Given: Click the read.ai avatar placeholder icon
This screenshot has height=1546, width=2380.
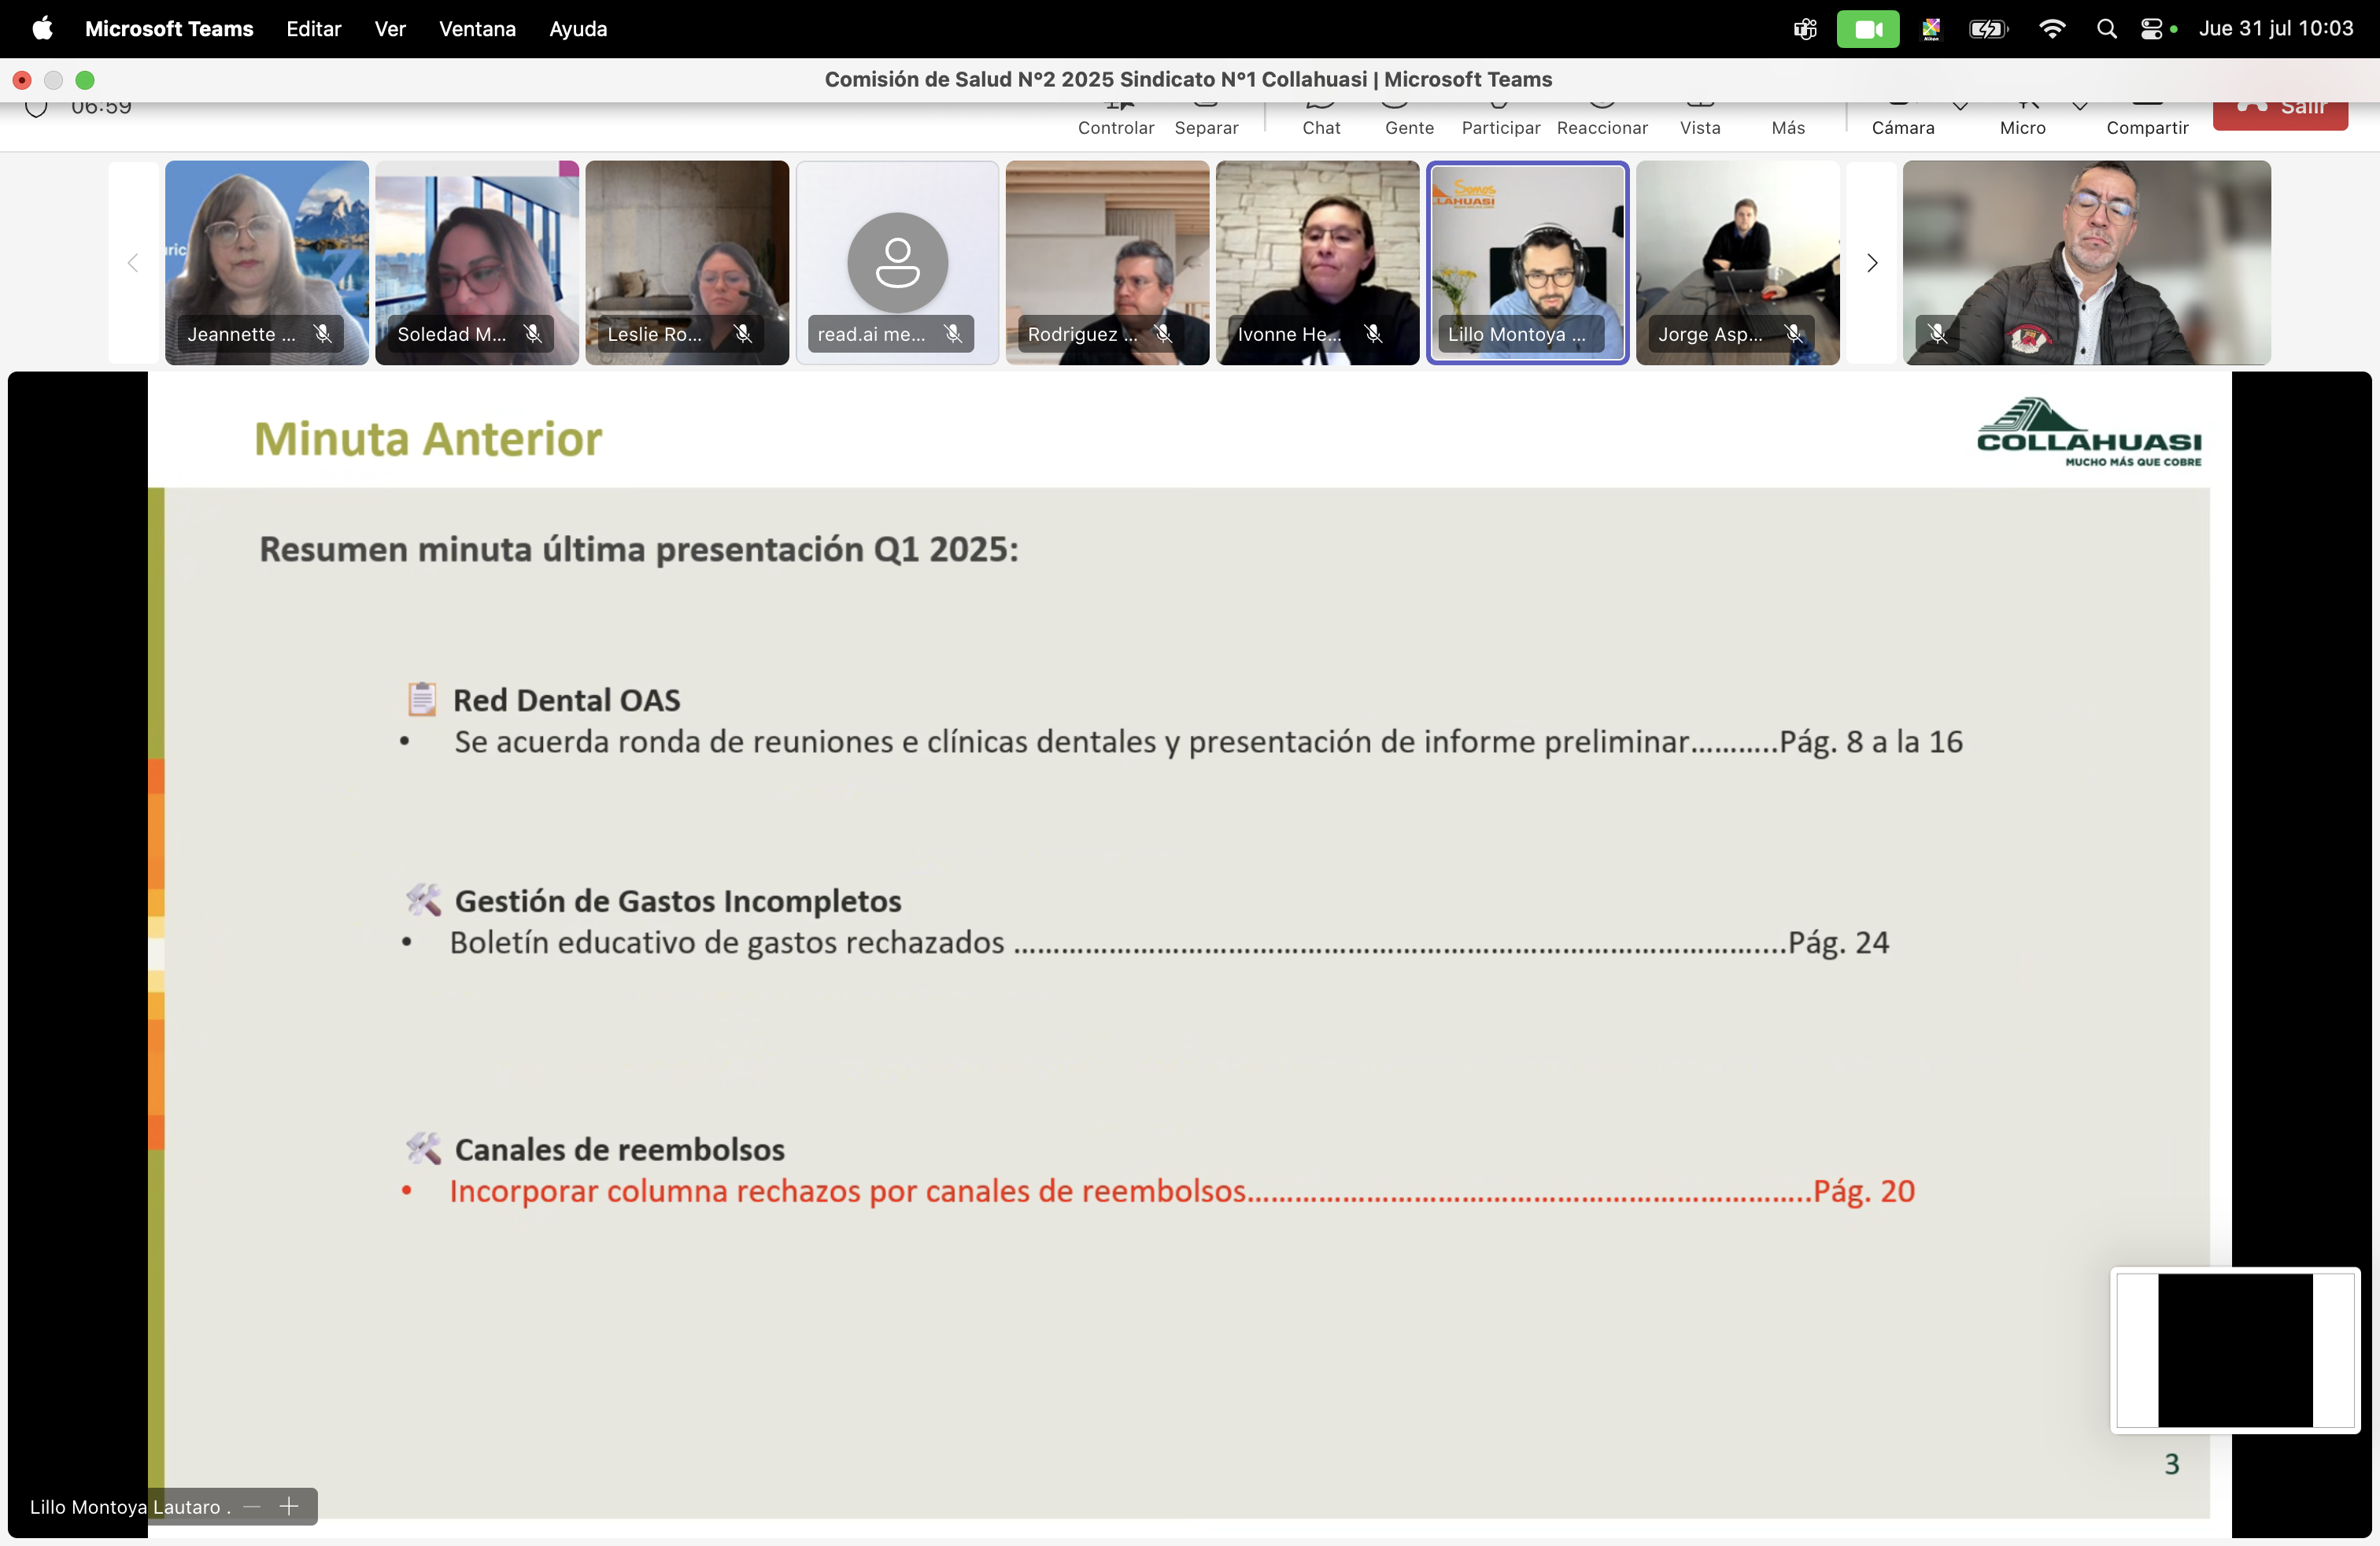Looking at the screenshot, I should coord(897,263).
